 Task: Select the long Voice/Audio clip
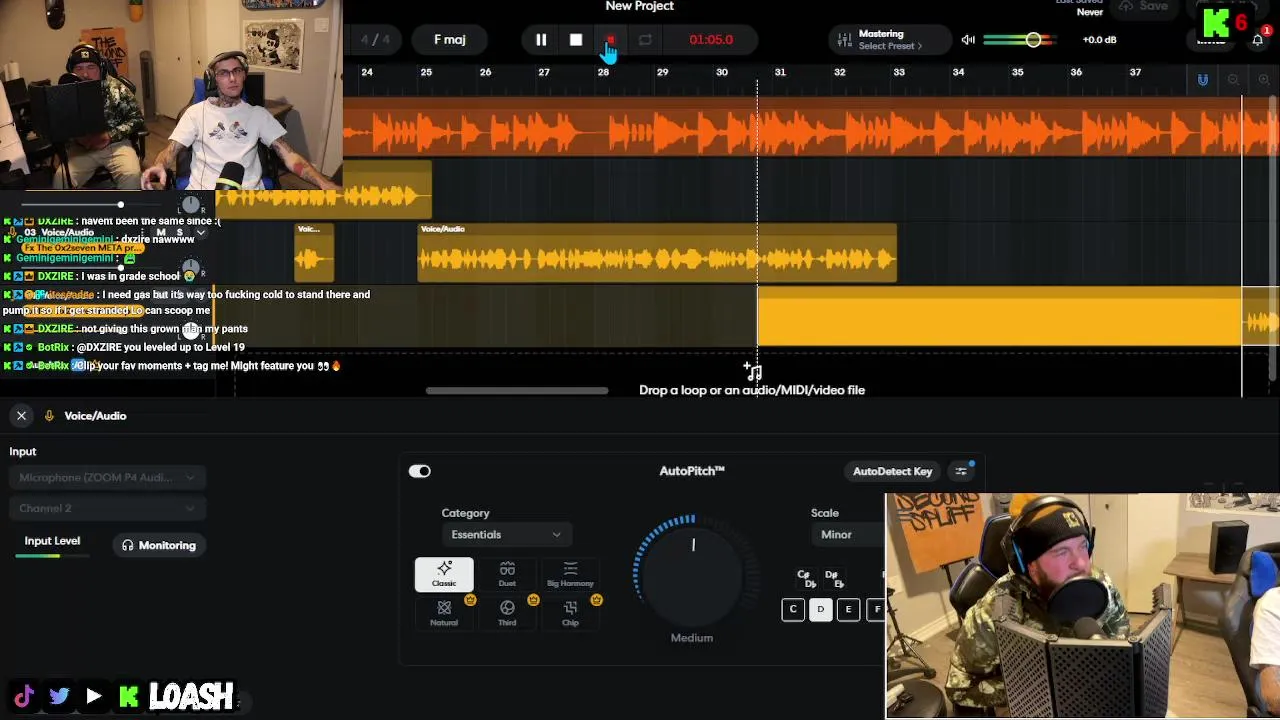657,253
